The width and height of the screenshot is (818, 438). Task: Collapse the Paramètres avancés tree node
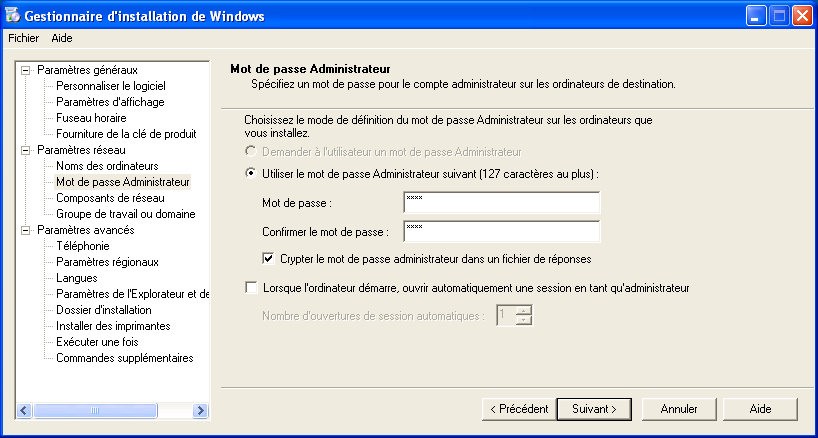pyautogui.click(x=25, y=230)
